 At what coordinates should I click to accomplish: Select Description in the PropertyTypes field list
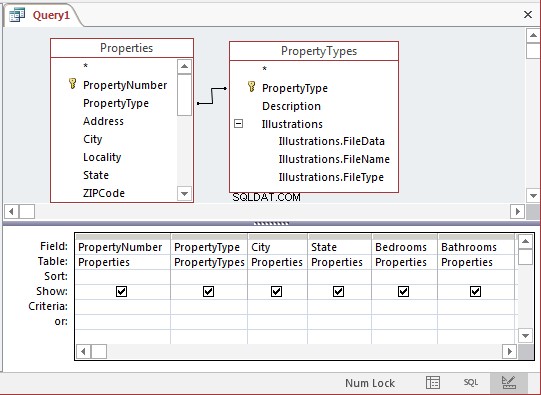(x=291, y=106)
